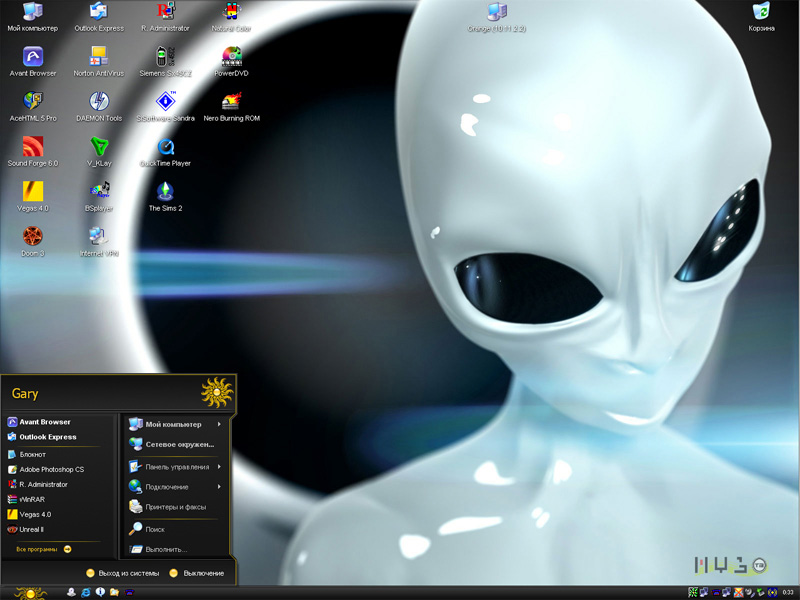
Task: Select Adobe Photoshop CS in Start menu
Action: coord(51,469)
